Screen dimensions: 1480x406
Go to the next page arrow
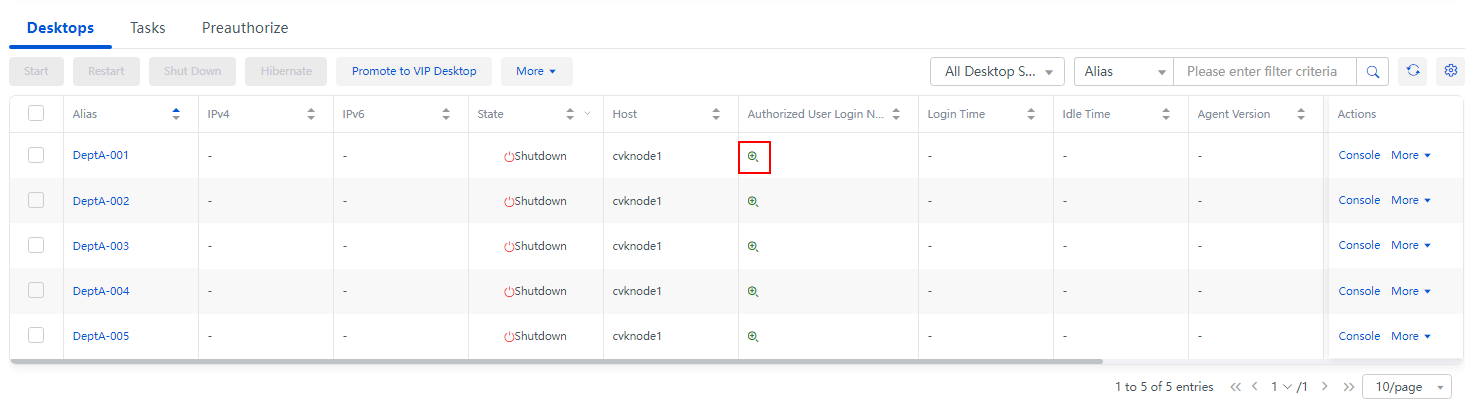[x=1325, y=386]
